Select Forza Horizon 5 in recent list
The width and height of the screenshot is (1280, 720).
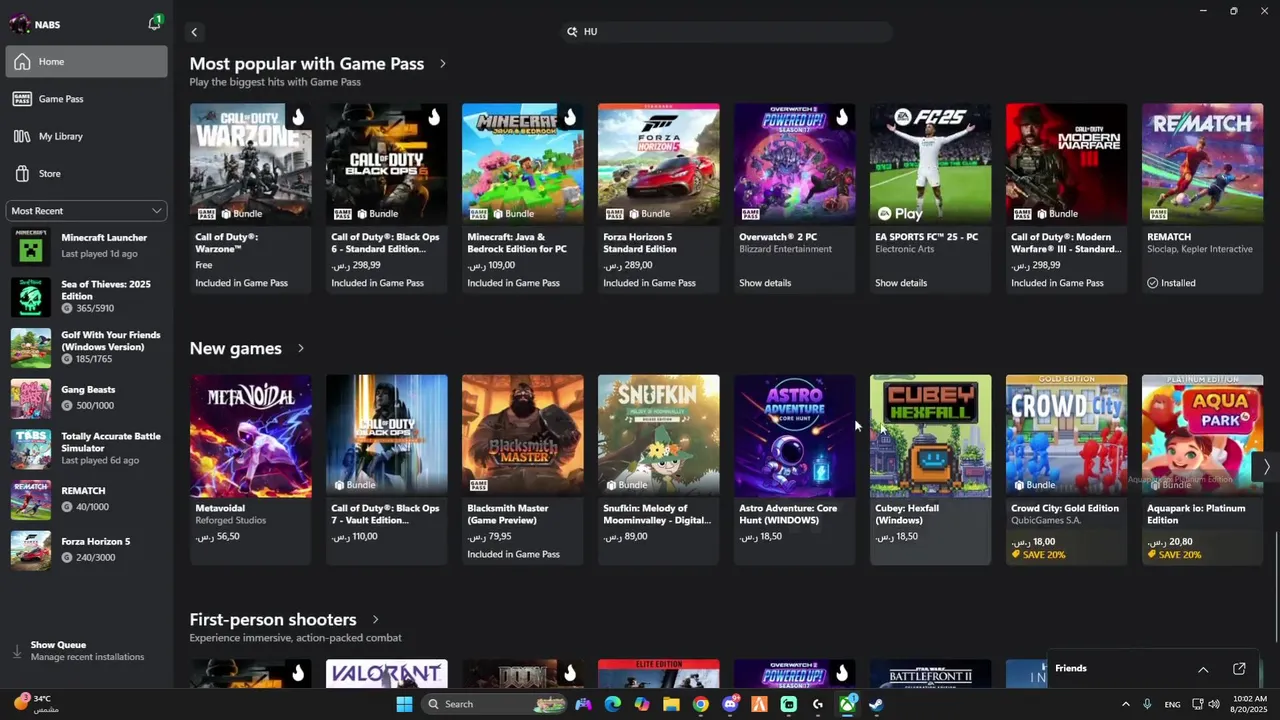tap(87, 550)
